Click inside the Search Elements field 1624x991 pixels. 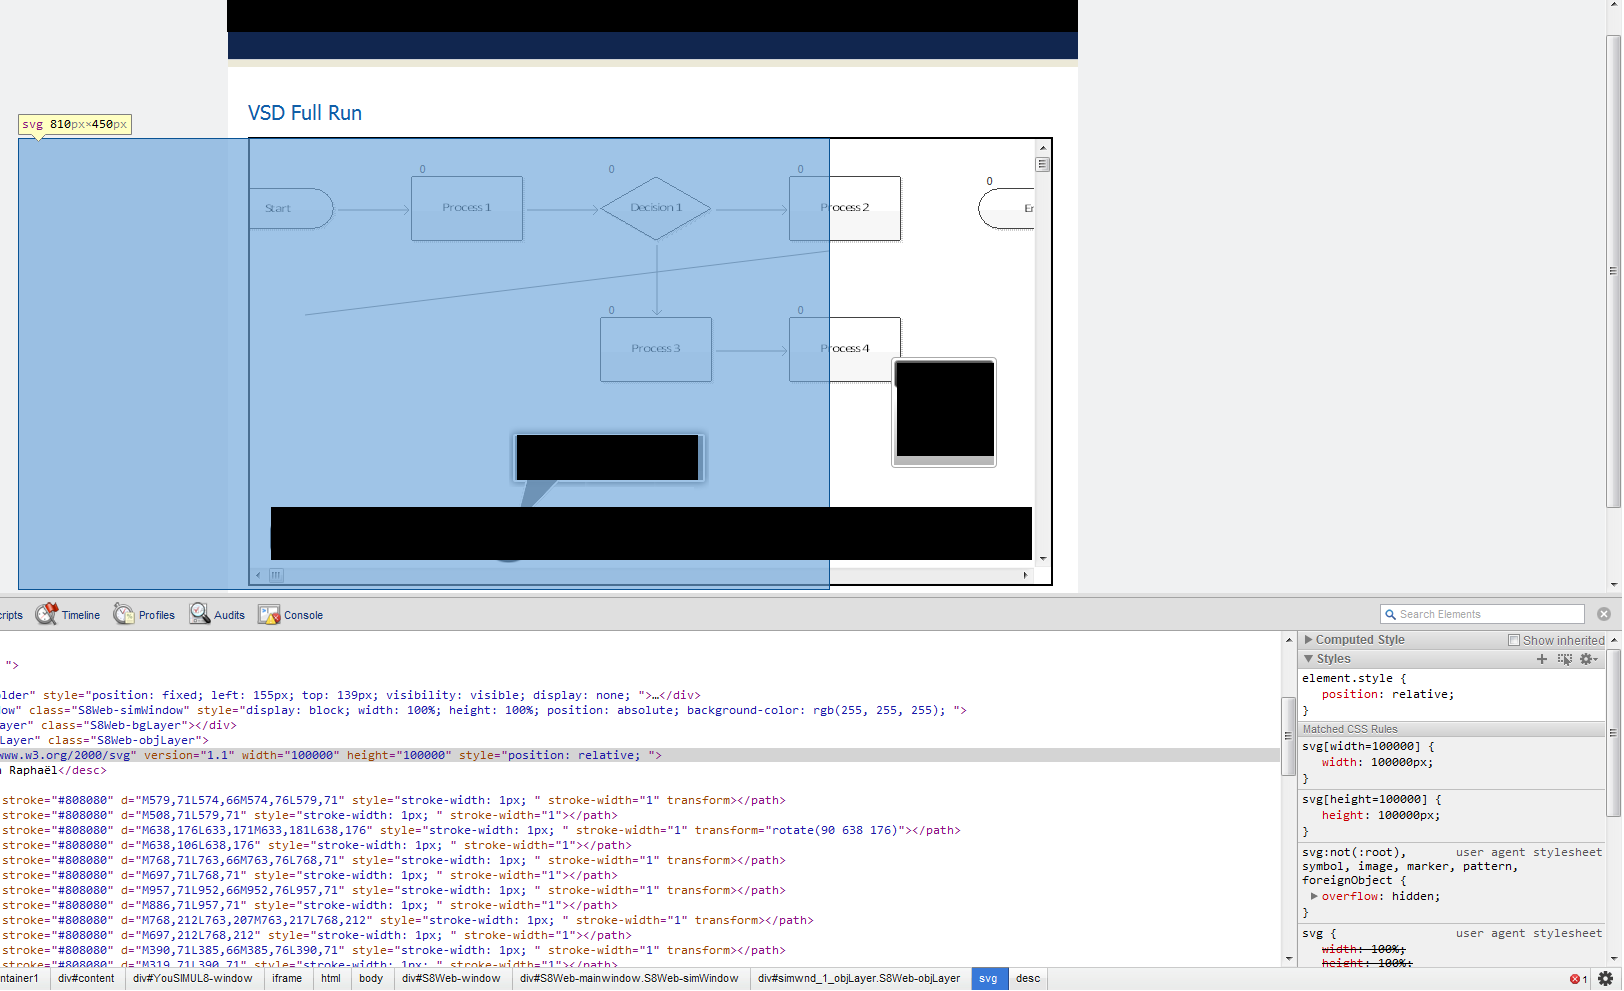click(1480, 614)
